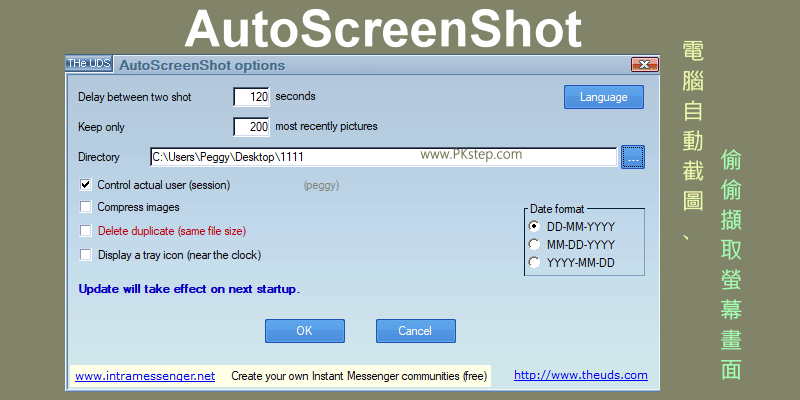
Task: Click the 'most recently pictures' text
Action: coord(327,126)
